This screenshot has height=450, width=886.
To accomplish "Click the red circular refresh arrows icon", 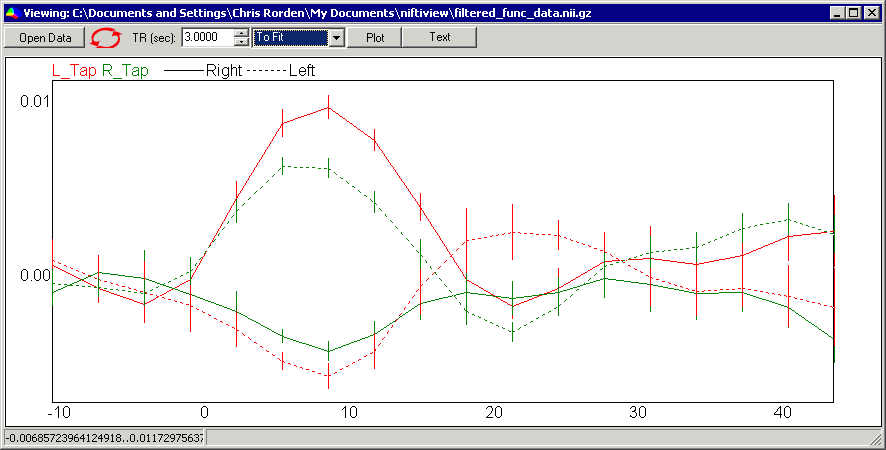I will pyautogui.click(x=106, y=38).
